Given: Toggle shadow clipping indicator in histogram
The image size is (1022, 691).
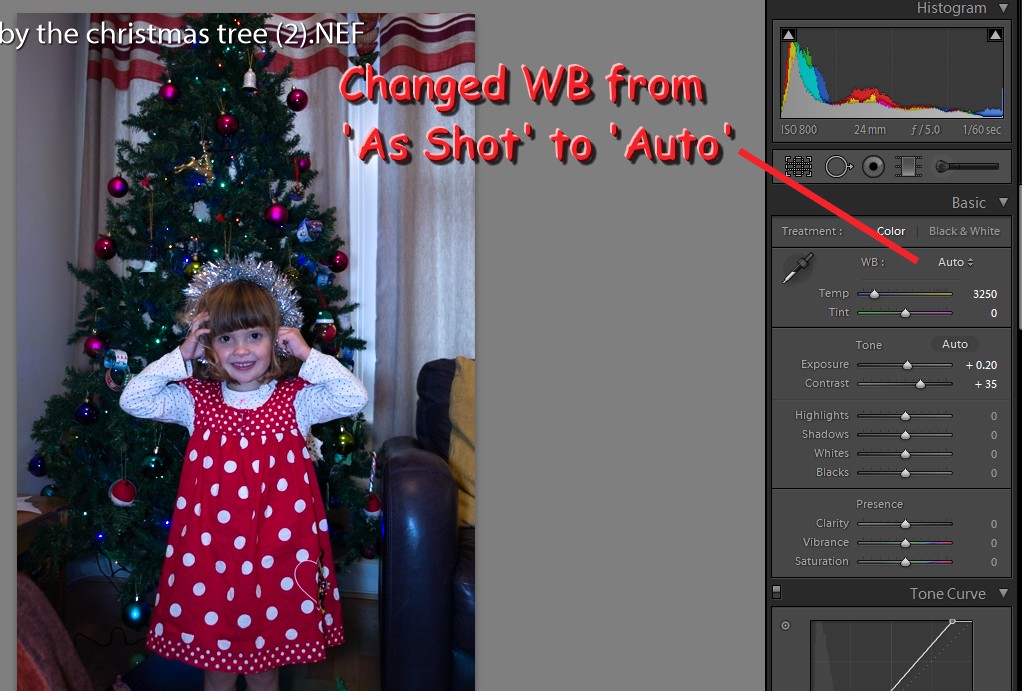Looking at the screenshot, I should [789, 35].
